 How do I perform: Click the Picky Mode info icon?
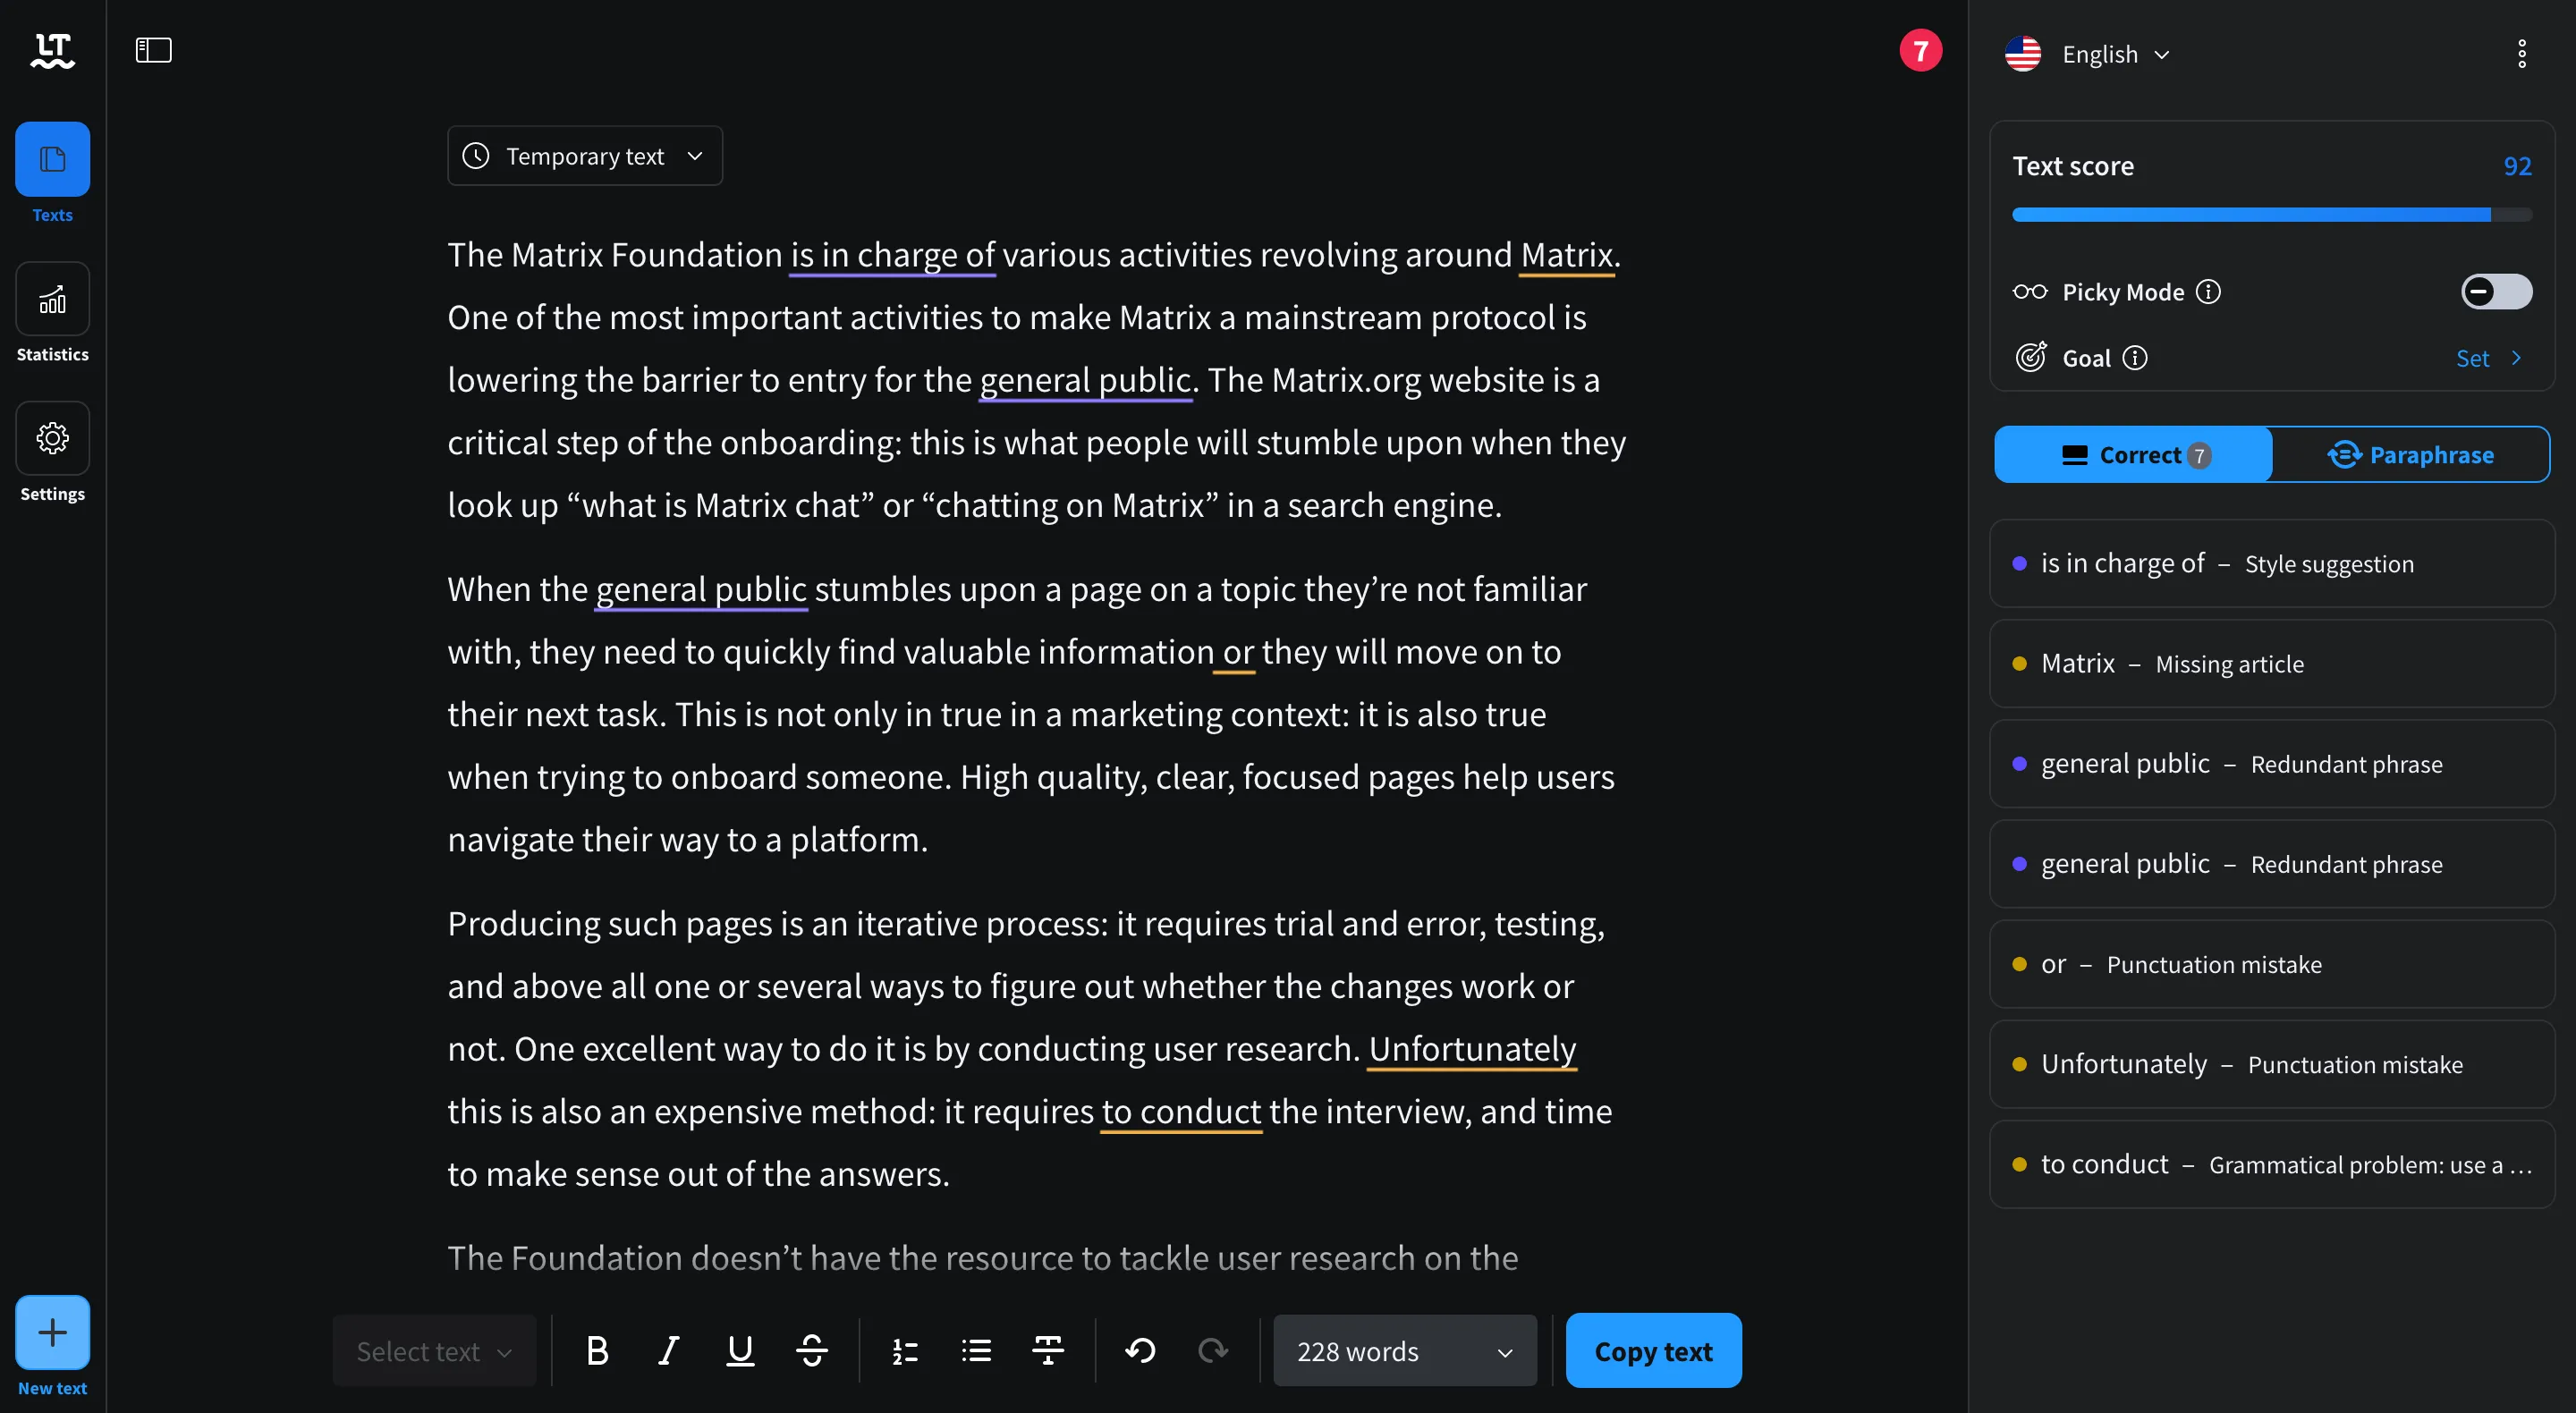[2208, 292]
